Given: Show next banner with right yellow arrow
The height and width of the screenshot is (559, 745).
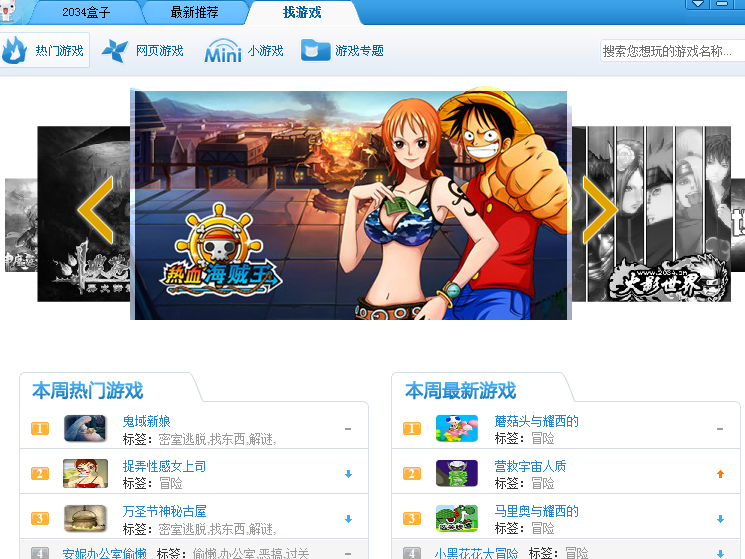Looking at the screenshot, I should (x=600, y=209).
